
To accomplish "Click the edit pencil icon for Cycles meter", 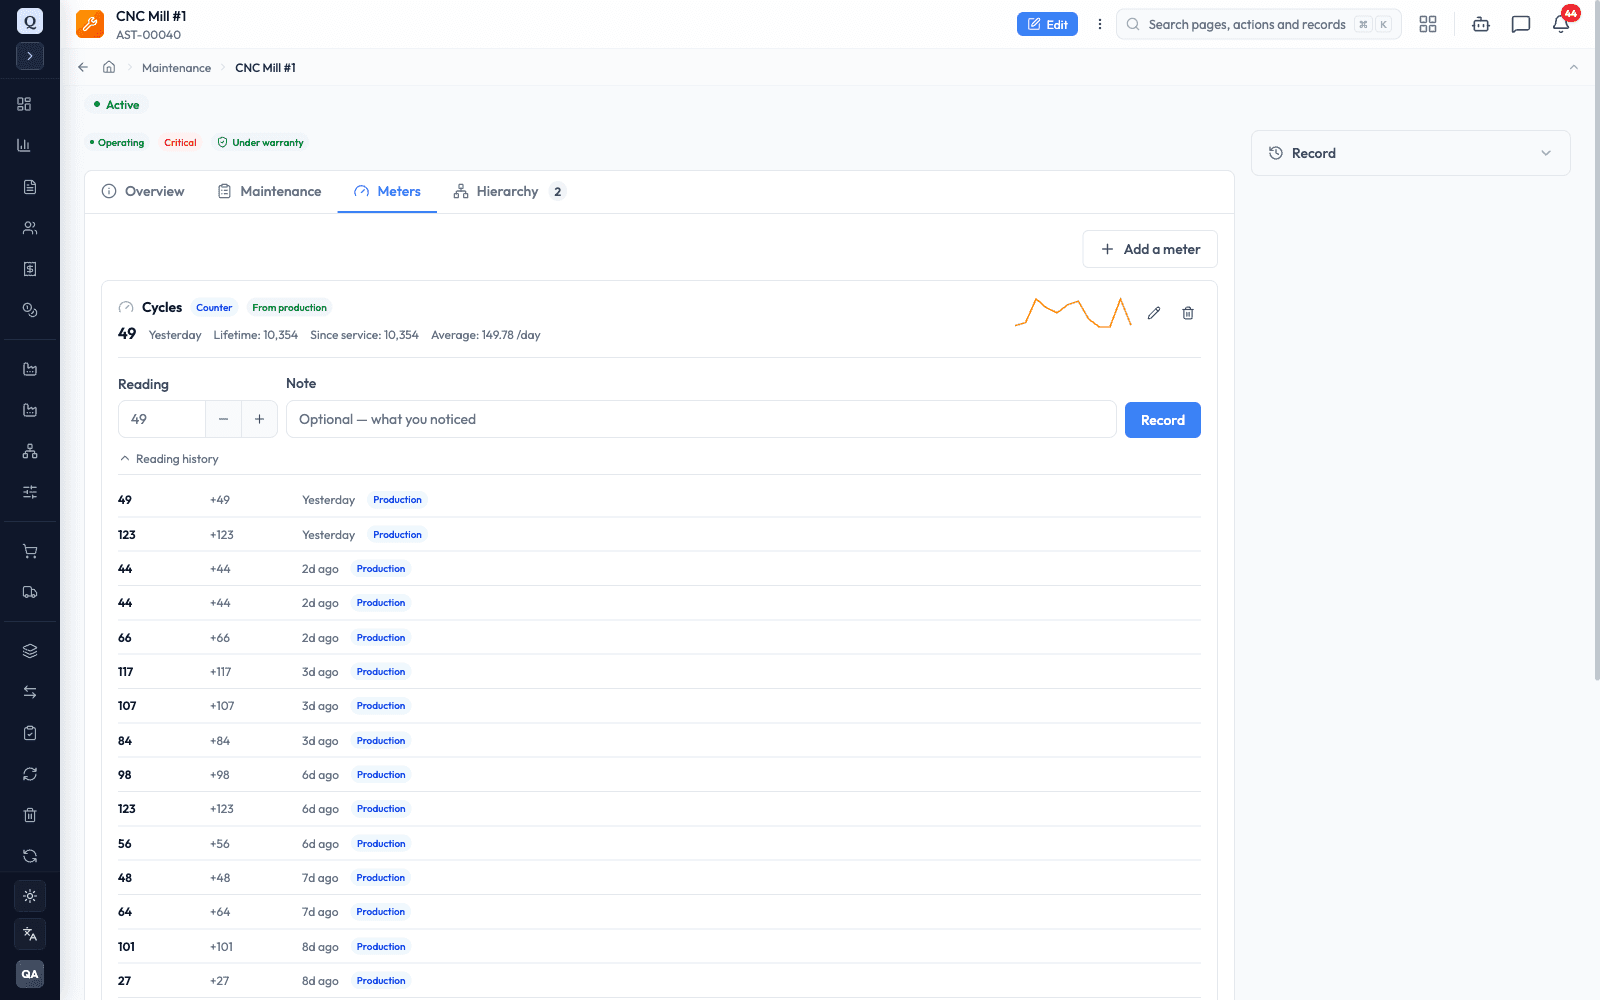I will pos(1154,313).
